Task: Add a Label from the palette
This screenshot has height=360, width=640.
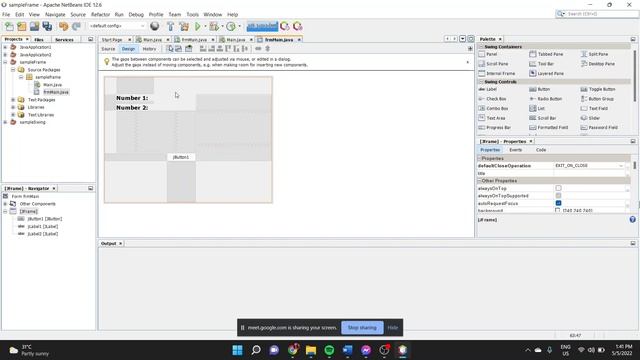Action: coord(488,89)
